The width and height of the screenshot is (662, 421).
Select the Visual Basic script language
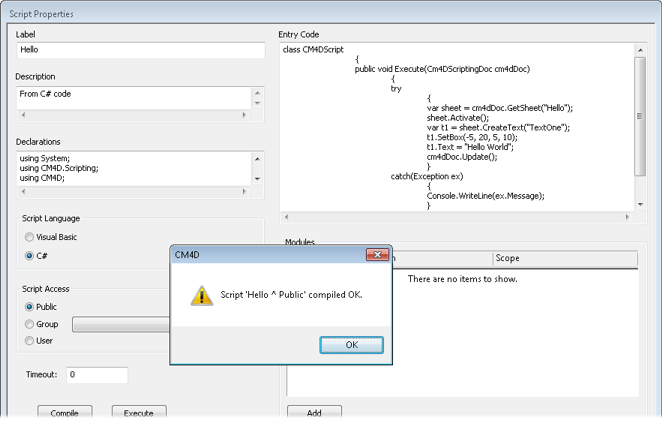(29, 238)
